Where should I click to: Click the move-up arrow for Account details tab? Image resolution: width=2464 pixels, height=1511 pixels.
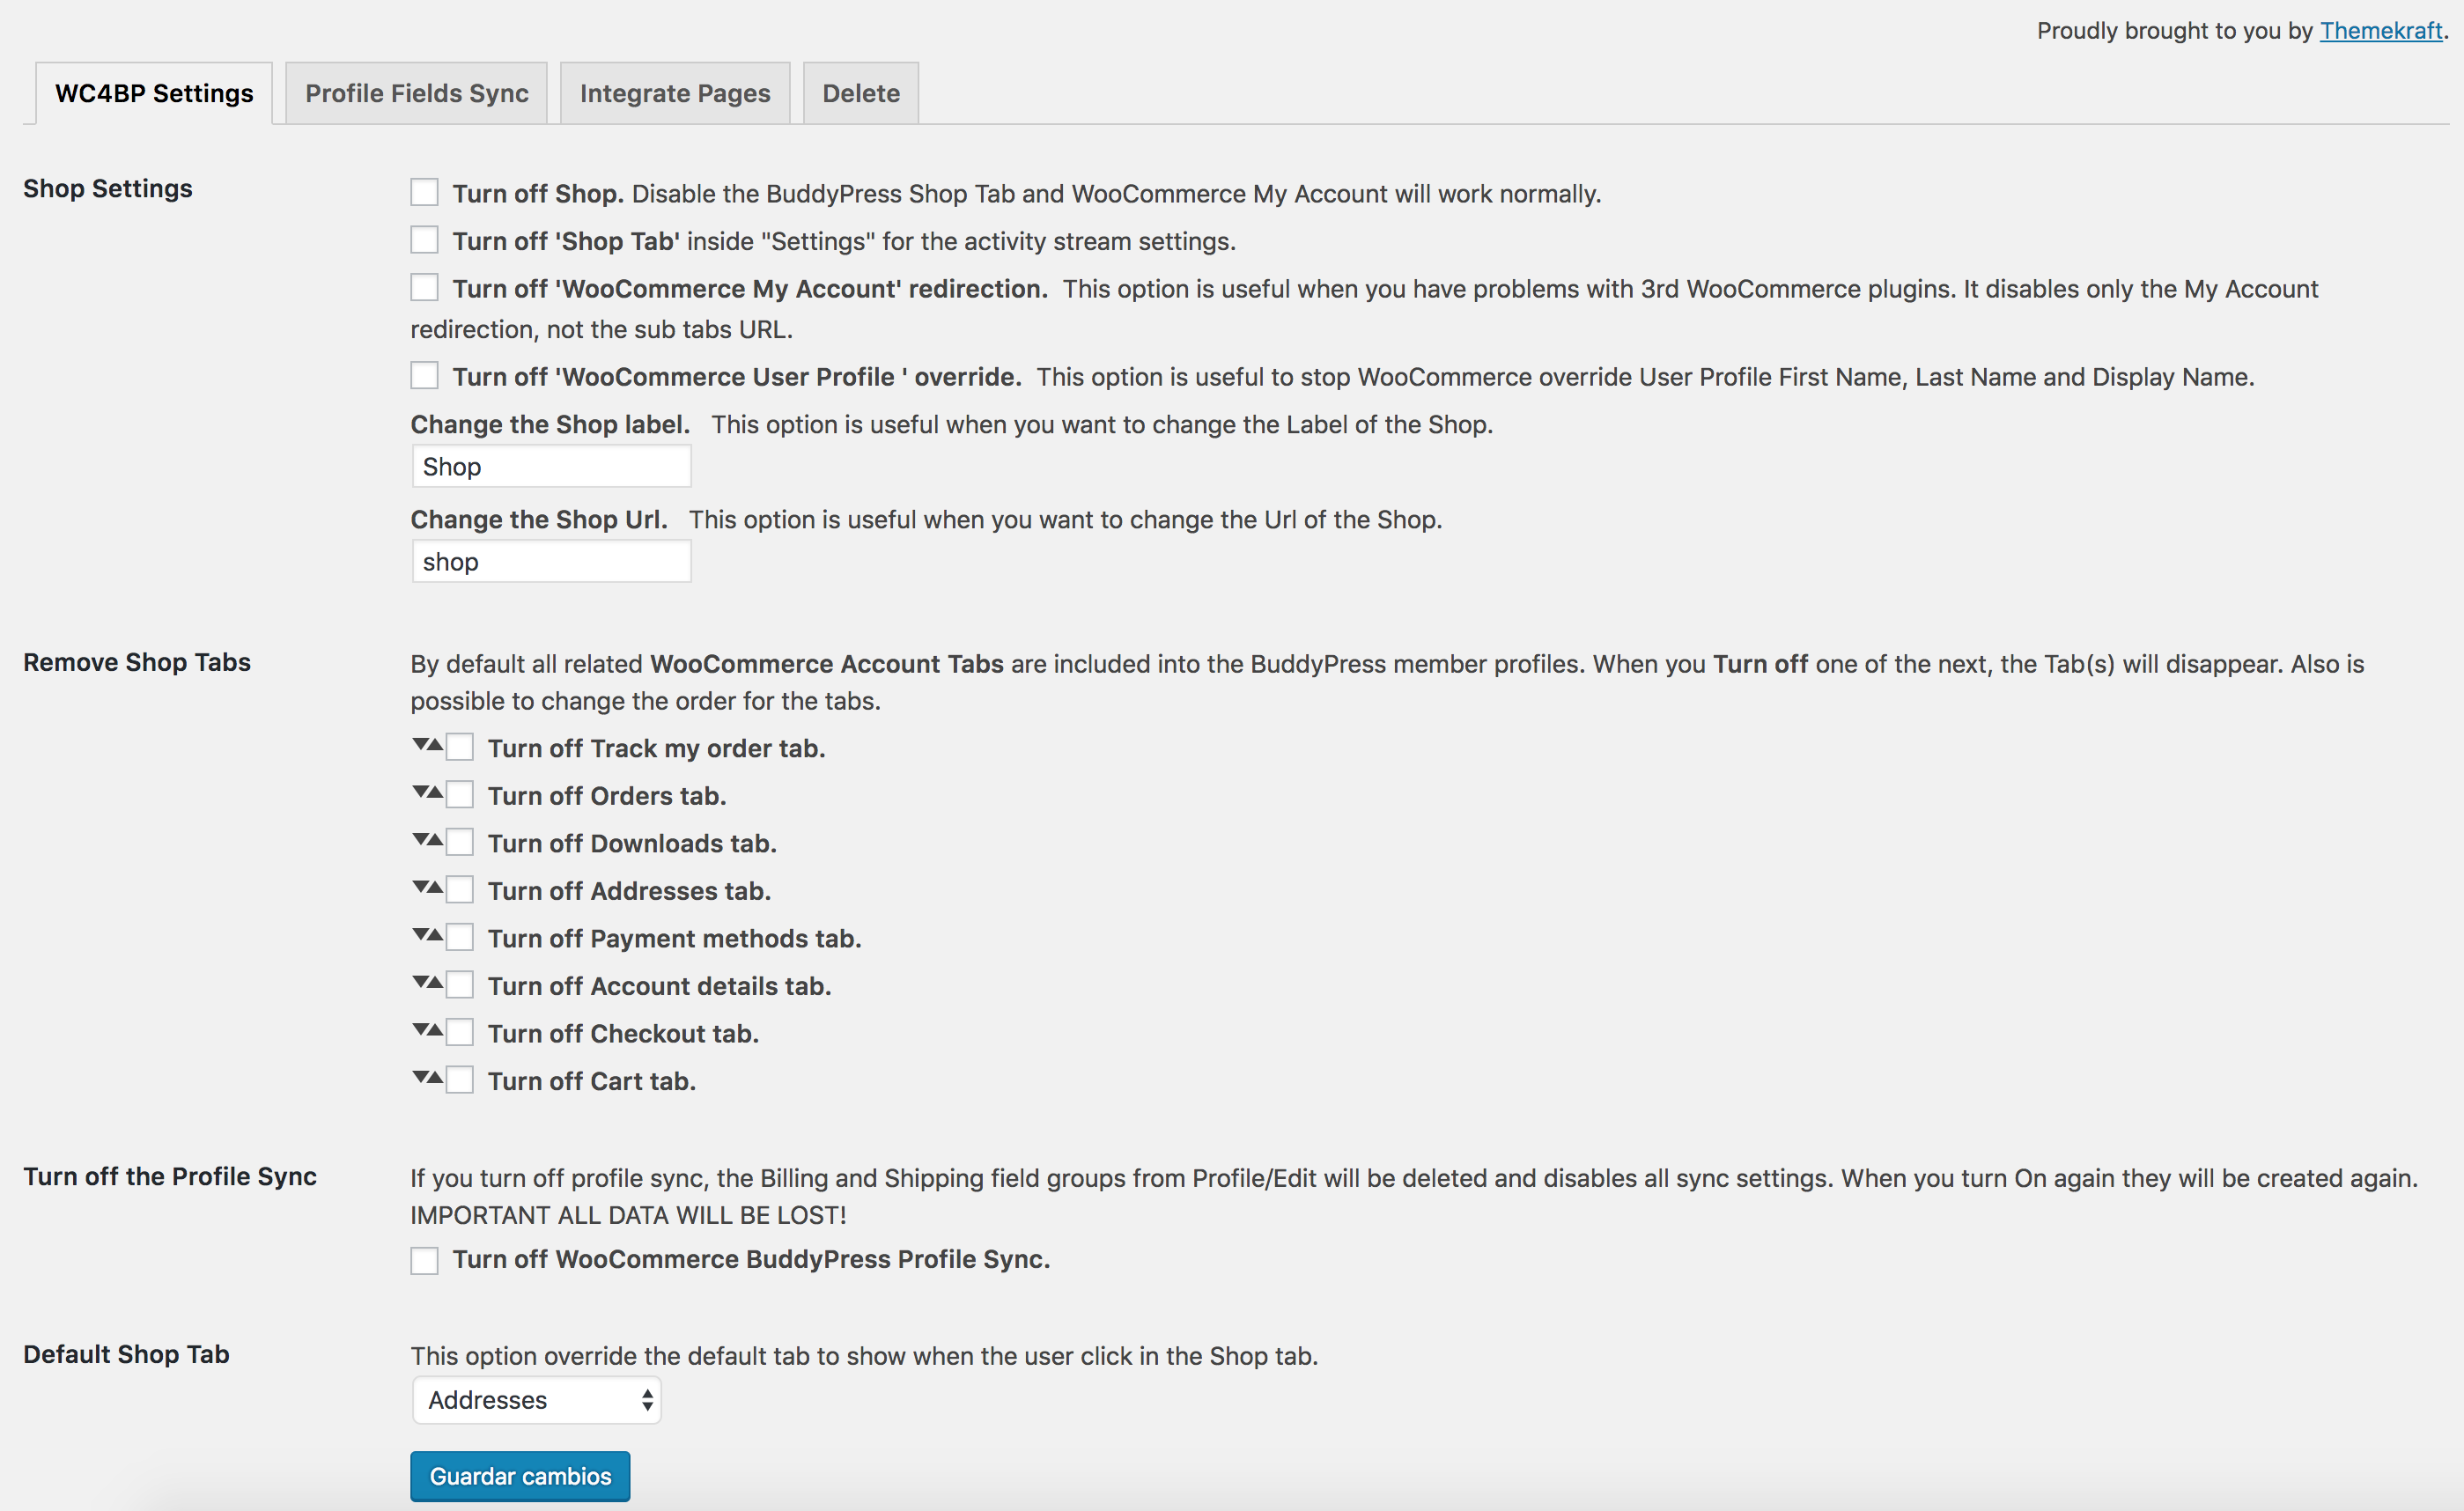(x=435, y=982)
